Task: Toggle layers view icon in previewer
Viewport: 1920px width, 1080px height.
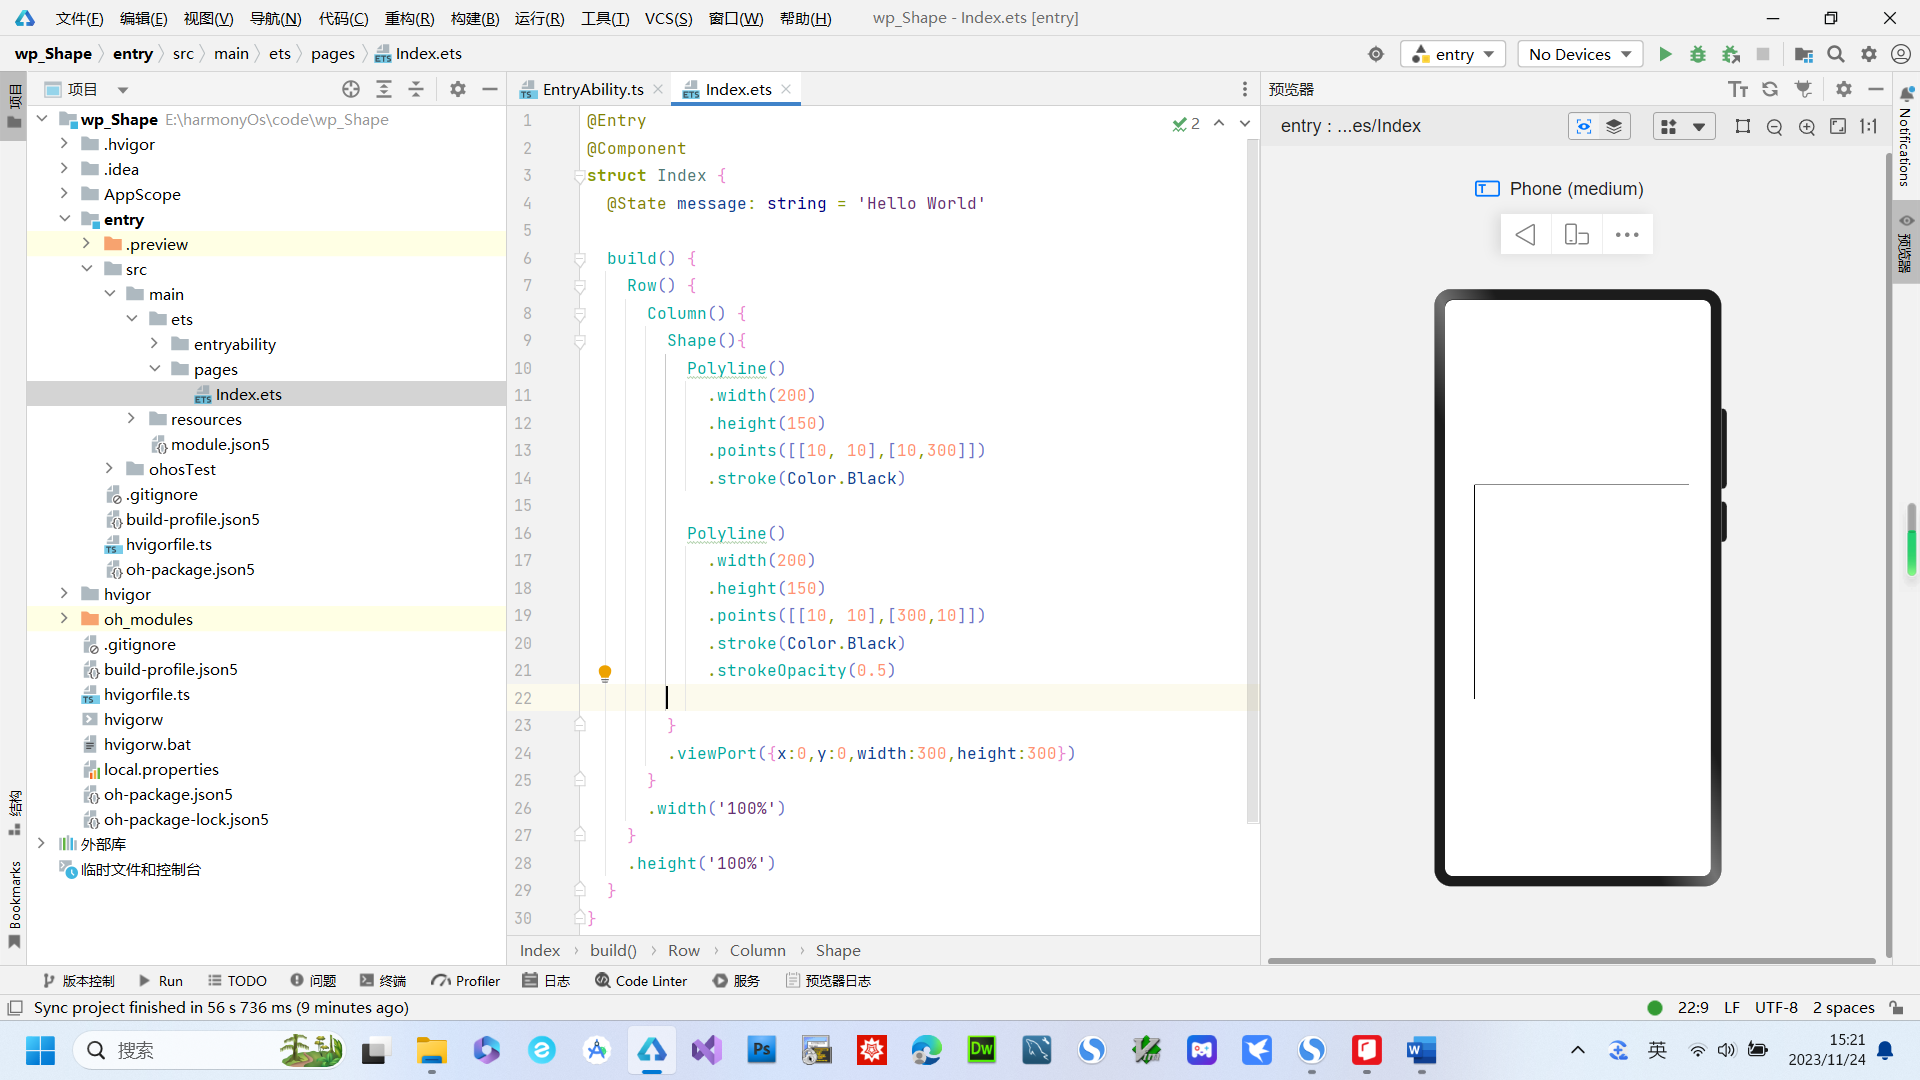Action: [1614, 126]
